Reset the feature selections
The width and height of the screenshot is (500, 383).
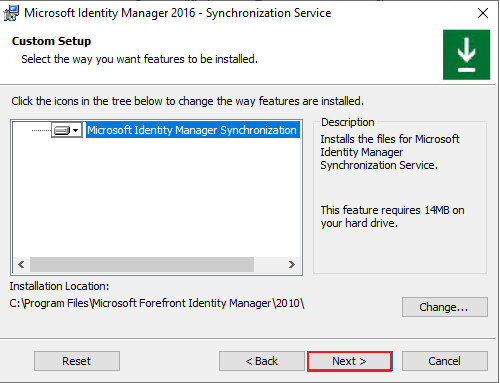[x=77, y=361]
